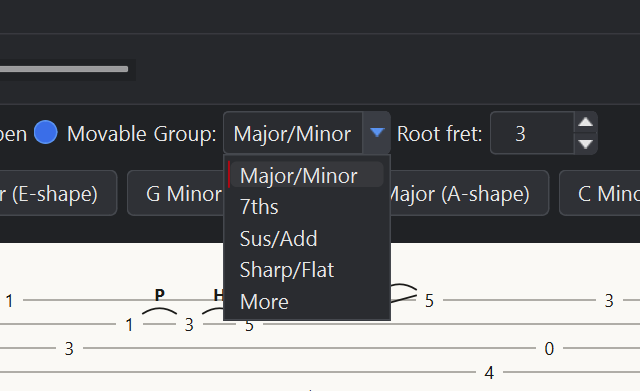
Task: Choose 7ths in dropdown list
Action: pos(307,207)
